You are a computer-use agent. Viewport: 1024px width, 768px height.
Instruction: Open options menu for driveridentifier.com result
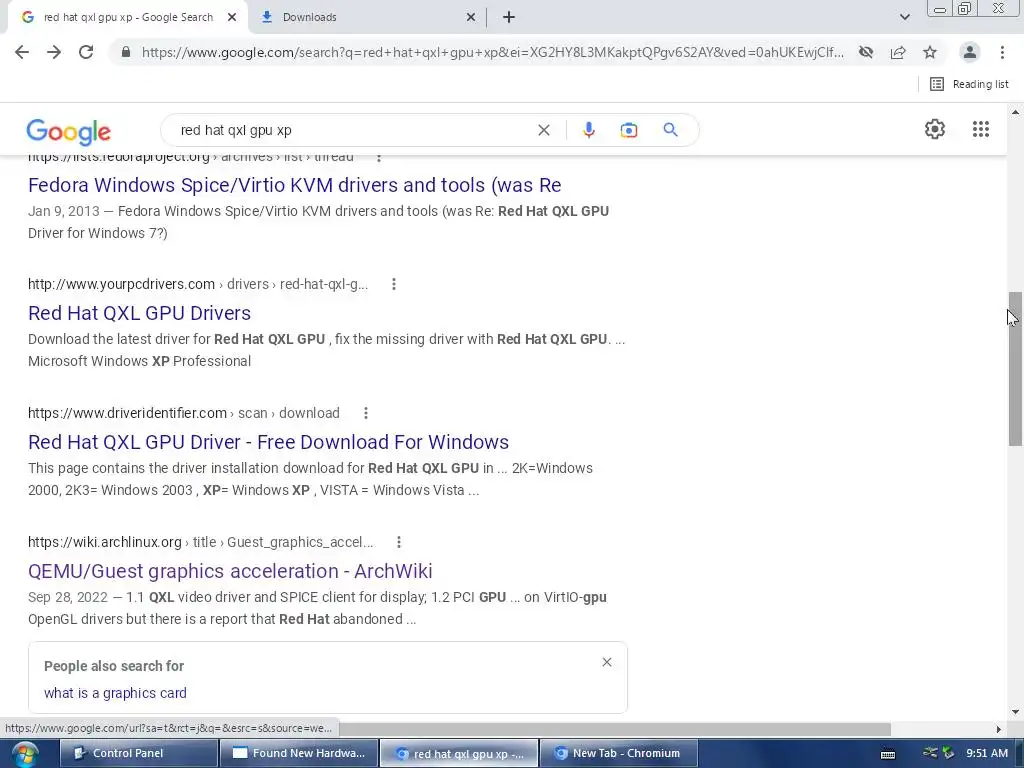tap(366, 413)
